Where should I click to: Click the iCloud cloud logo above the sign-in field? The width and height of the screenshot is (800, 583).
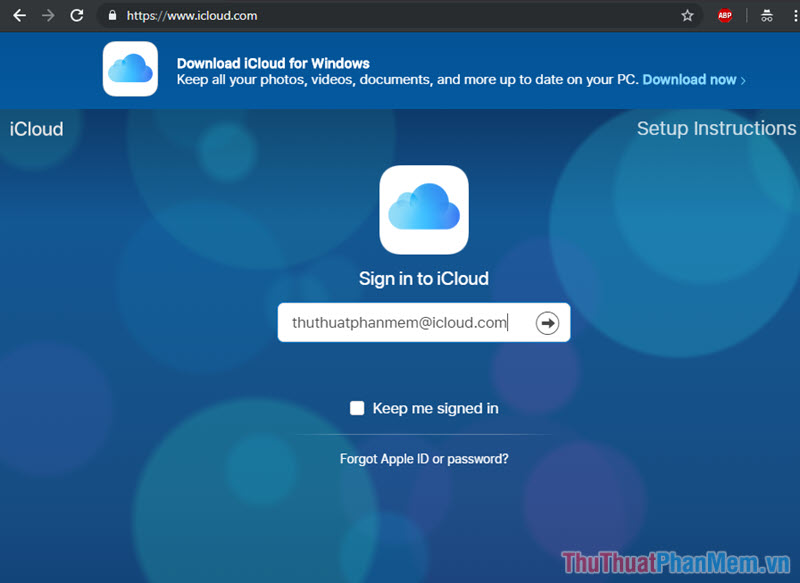click(x=424, y=209)
